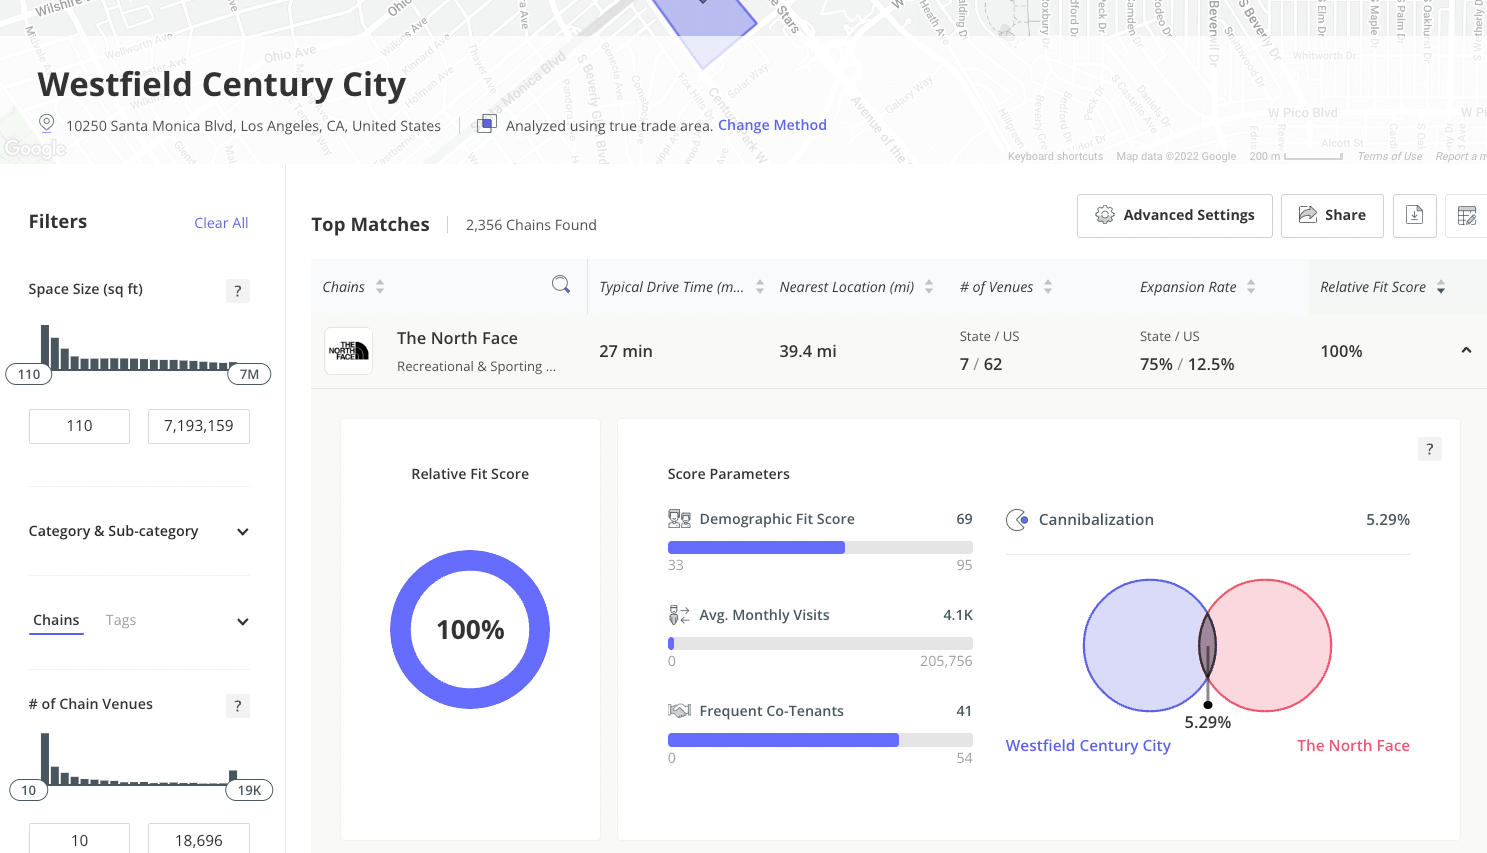This screenshot has height=853, width=1487.
Task: Click the Frequent Co-Tenants handshake icon
Action: 679,710
